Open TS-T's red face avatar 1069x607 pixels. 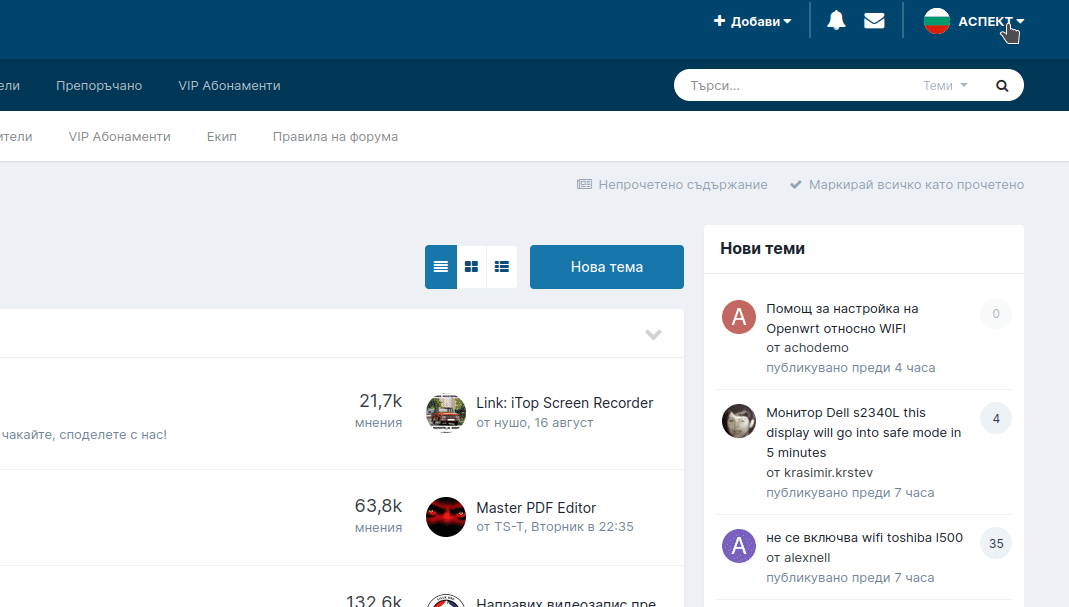pos(446,517)
